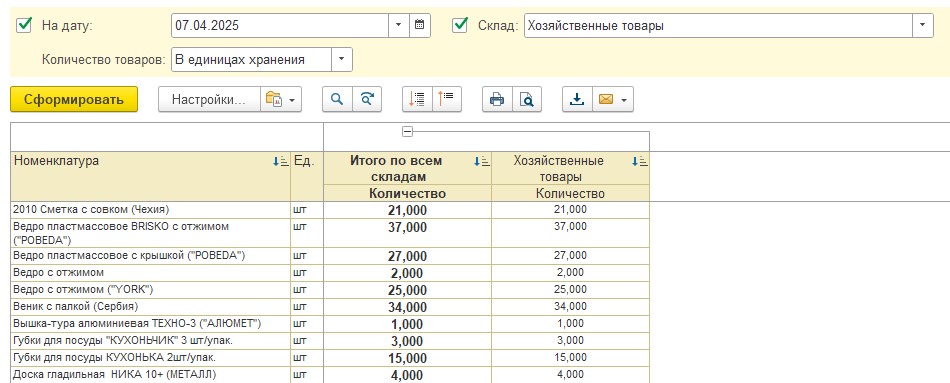Select the Итого по всем складам header
The image size is (950, 383).
[x=407, y=169]
